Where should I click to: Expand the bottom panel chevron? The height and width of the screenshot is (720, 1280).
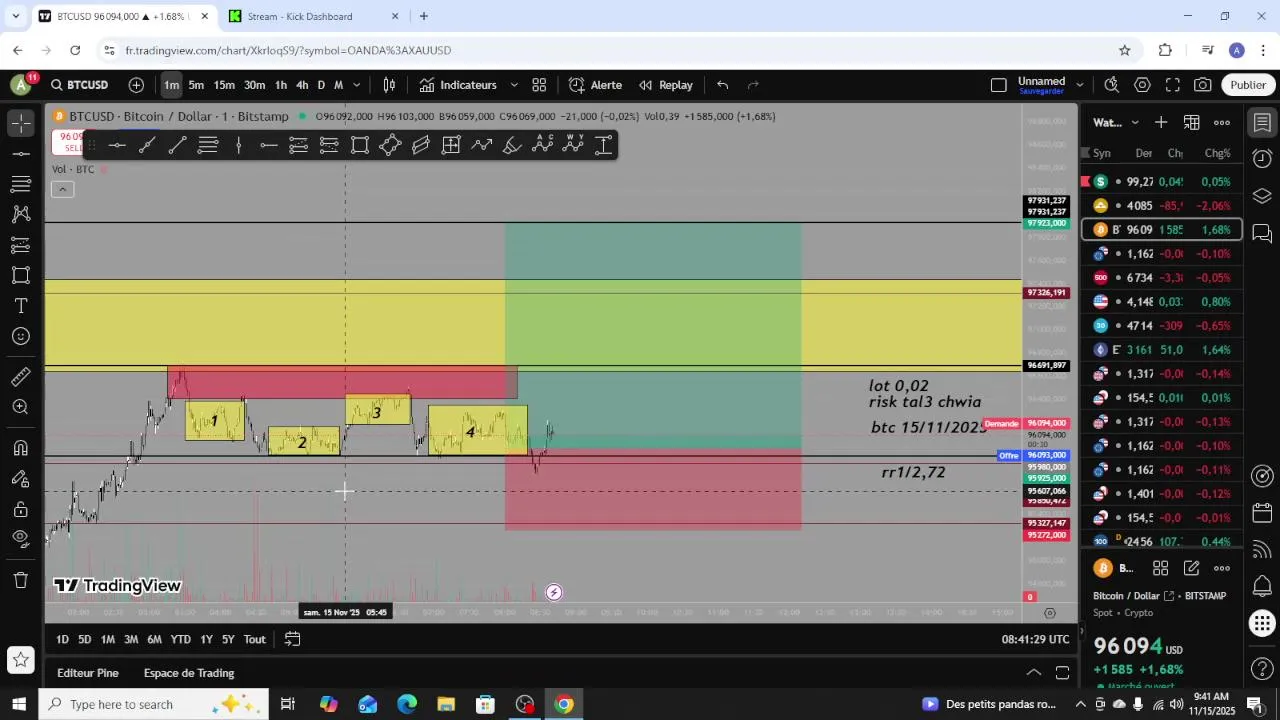1034,673
